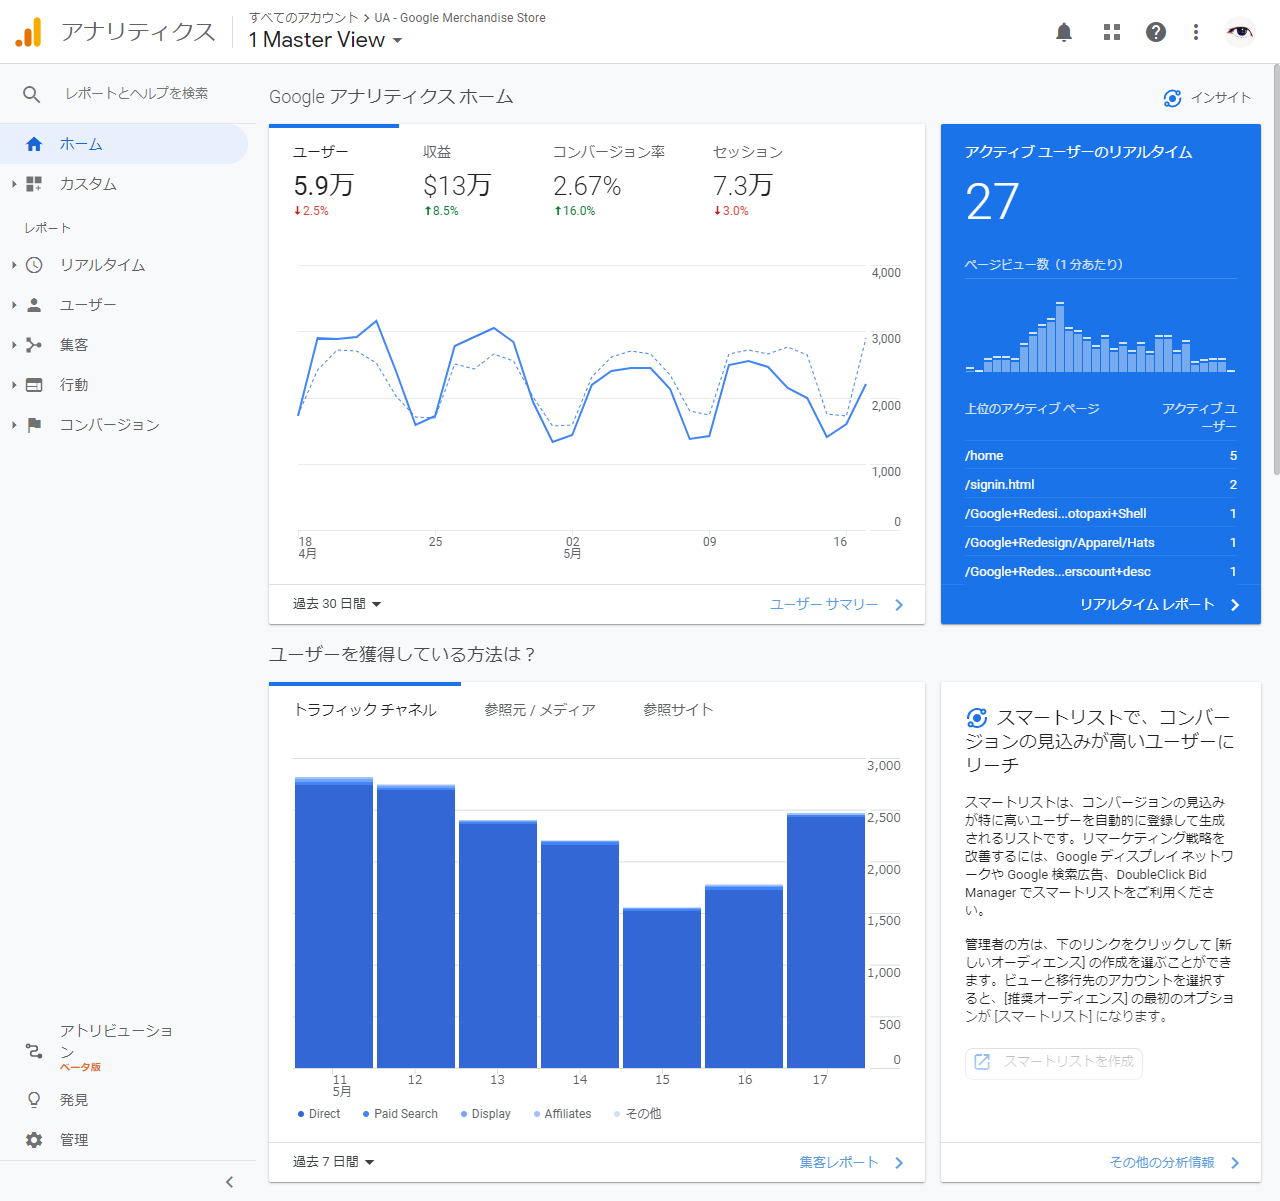This screenshot has width=1280, height=1201.
Task: Click arrow next to ユーザー サマリー link
Action: [899, 605]
